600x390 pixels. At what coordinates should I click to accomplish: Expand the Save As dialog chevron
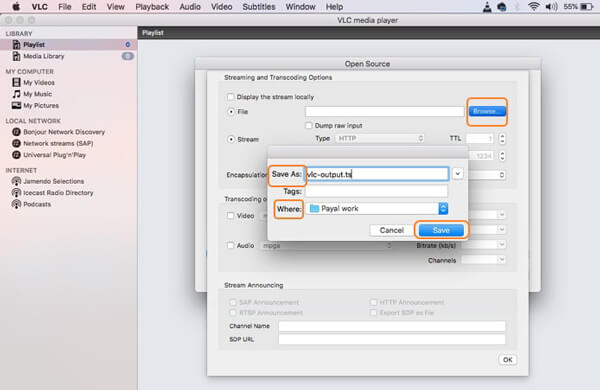(x=457, y=174)
